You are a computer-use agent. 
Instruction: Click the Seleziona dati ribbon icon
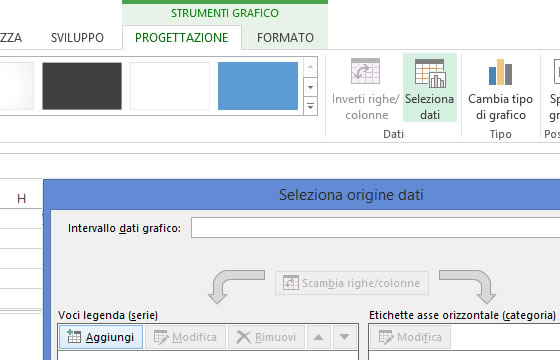click(x=430, y=88)
